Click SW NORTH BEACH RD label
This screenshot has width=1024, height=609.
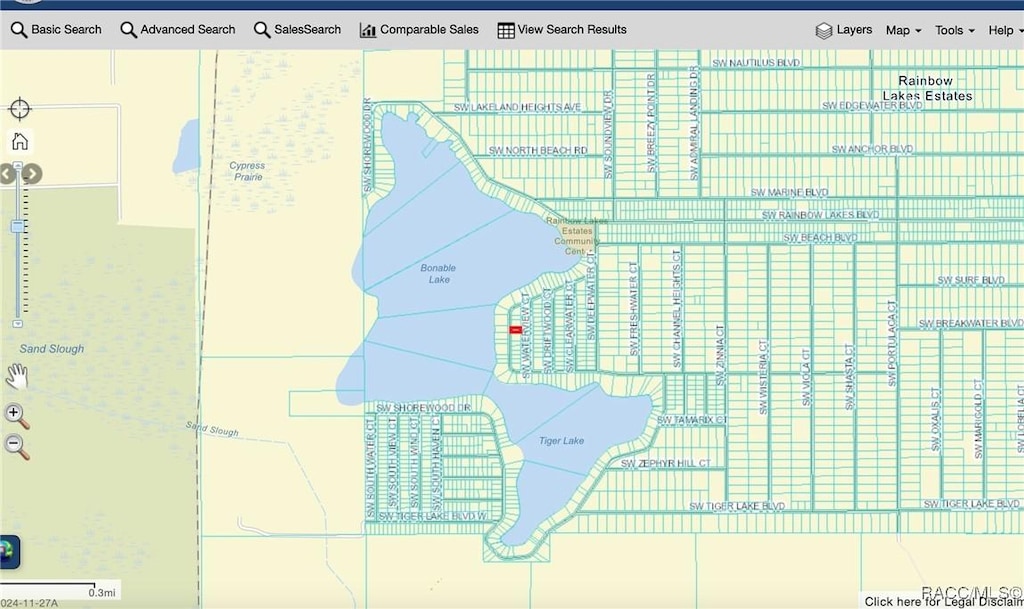pos(537,150)
